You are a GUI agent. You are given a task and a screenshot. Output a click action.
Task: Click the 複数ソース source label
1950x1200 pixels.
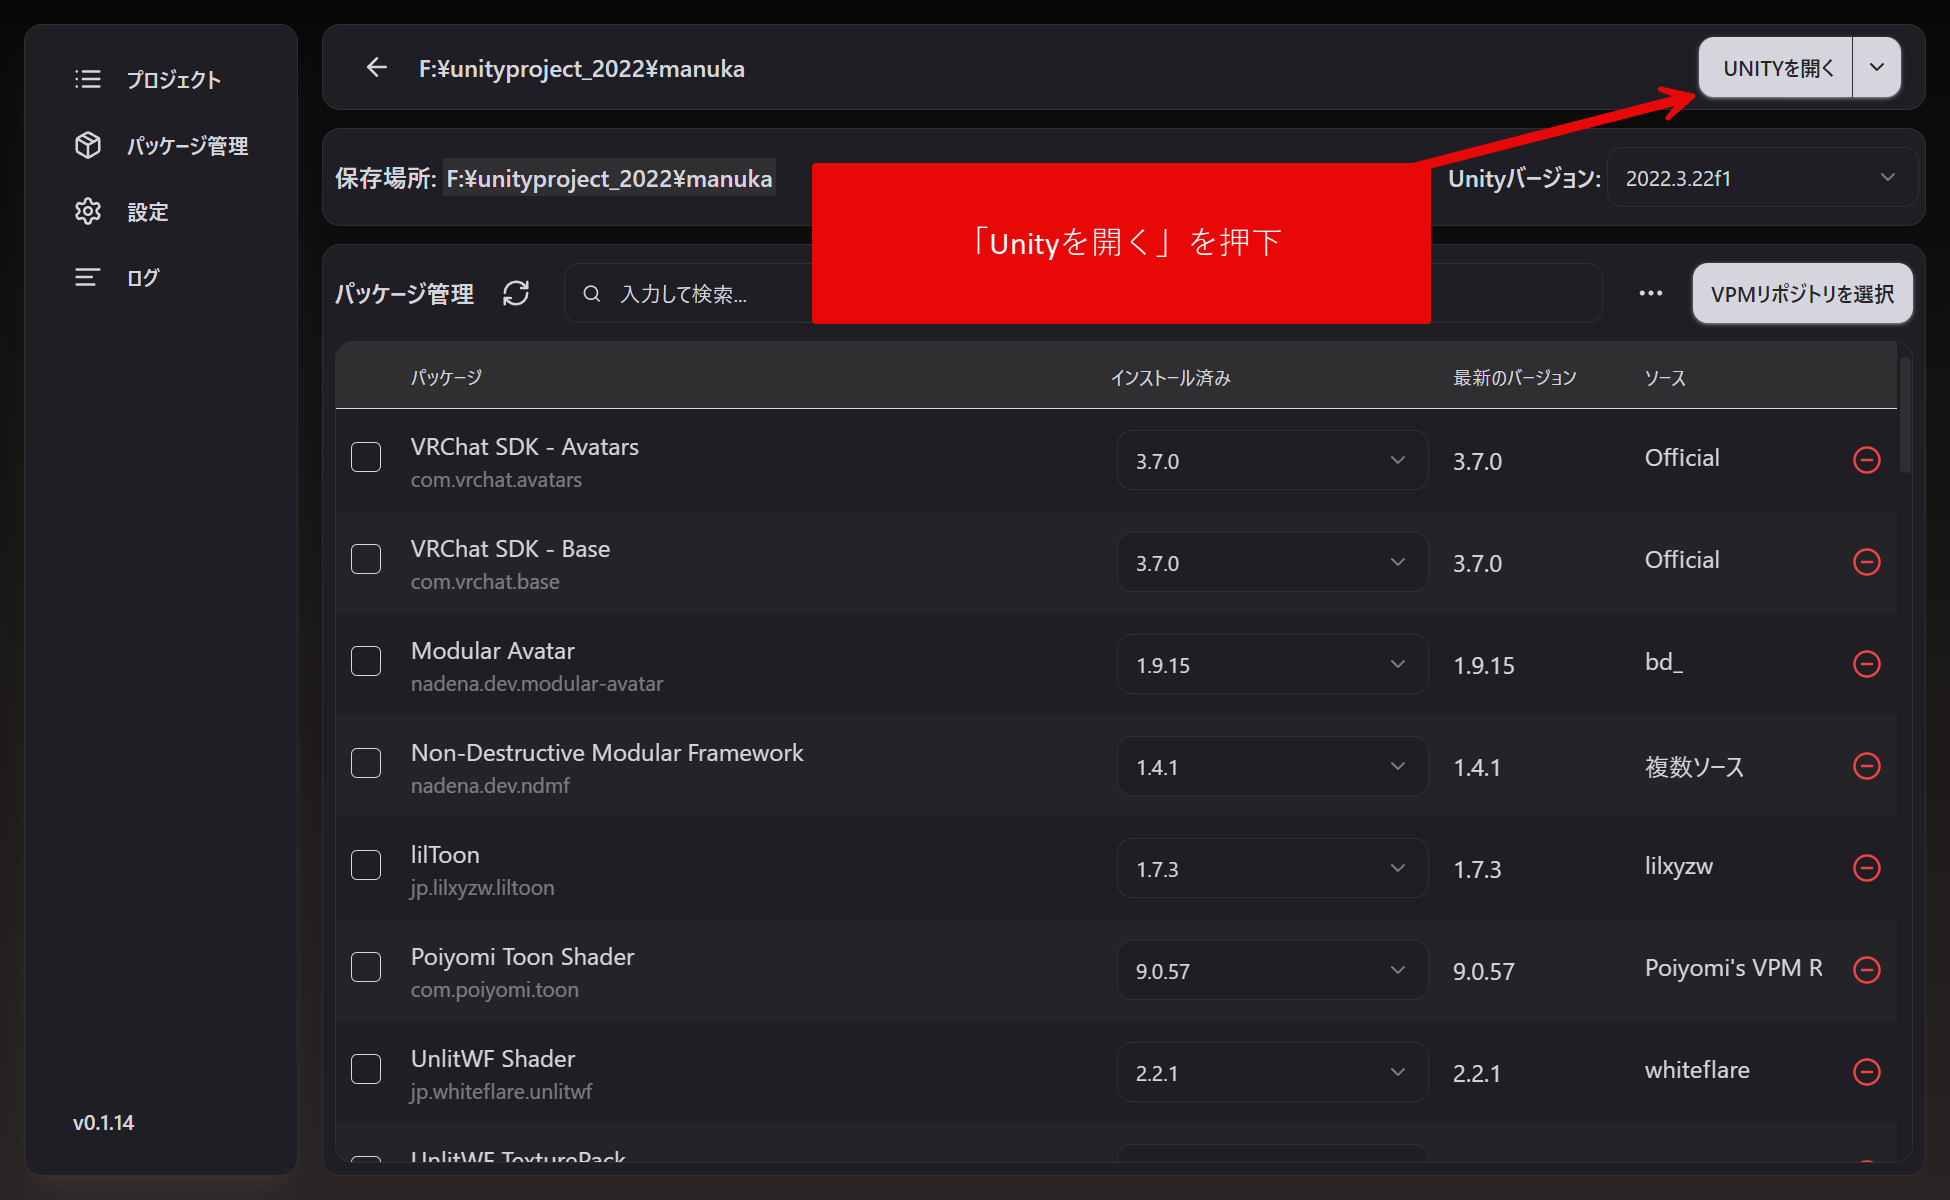[1694, 766]
